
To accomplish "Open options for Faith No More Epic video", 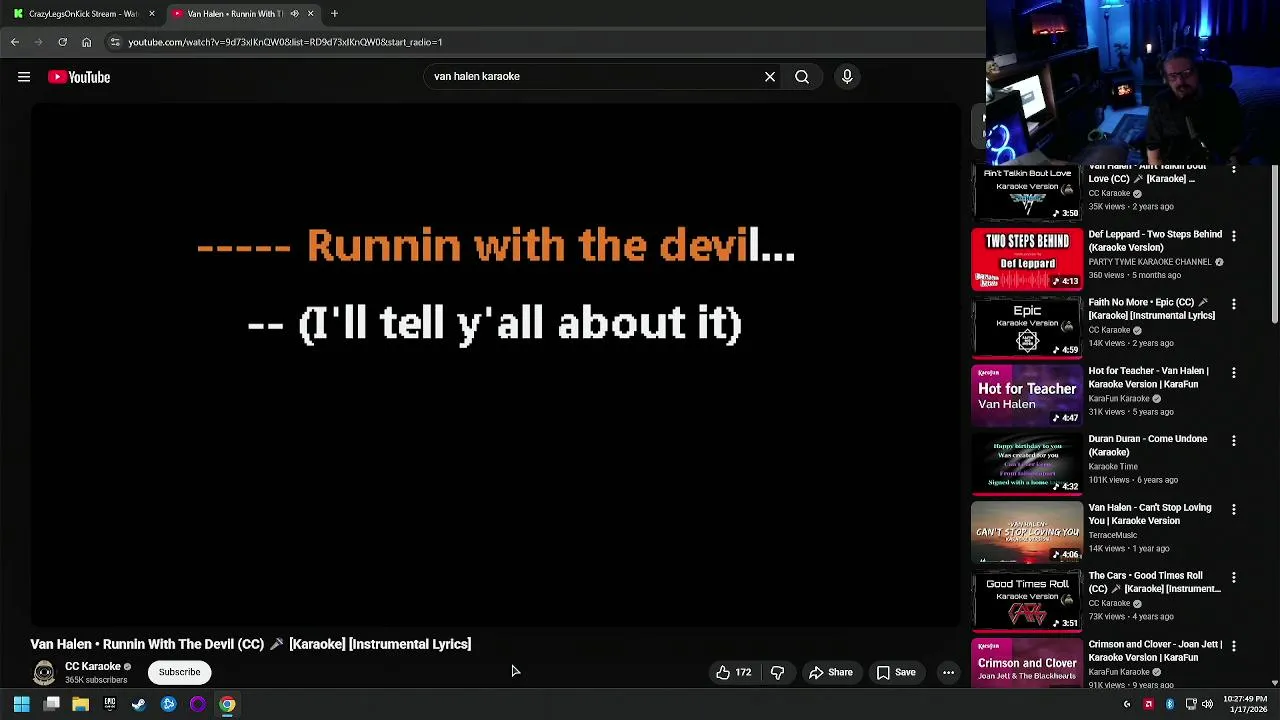I will 1233,304.
